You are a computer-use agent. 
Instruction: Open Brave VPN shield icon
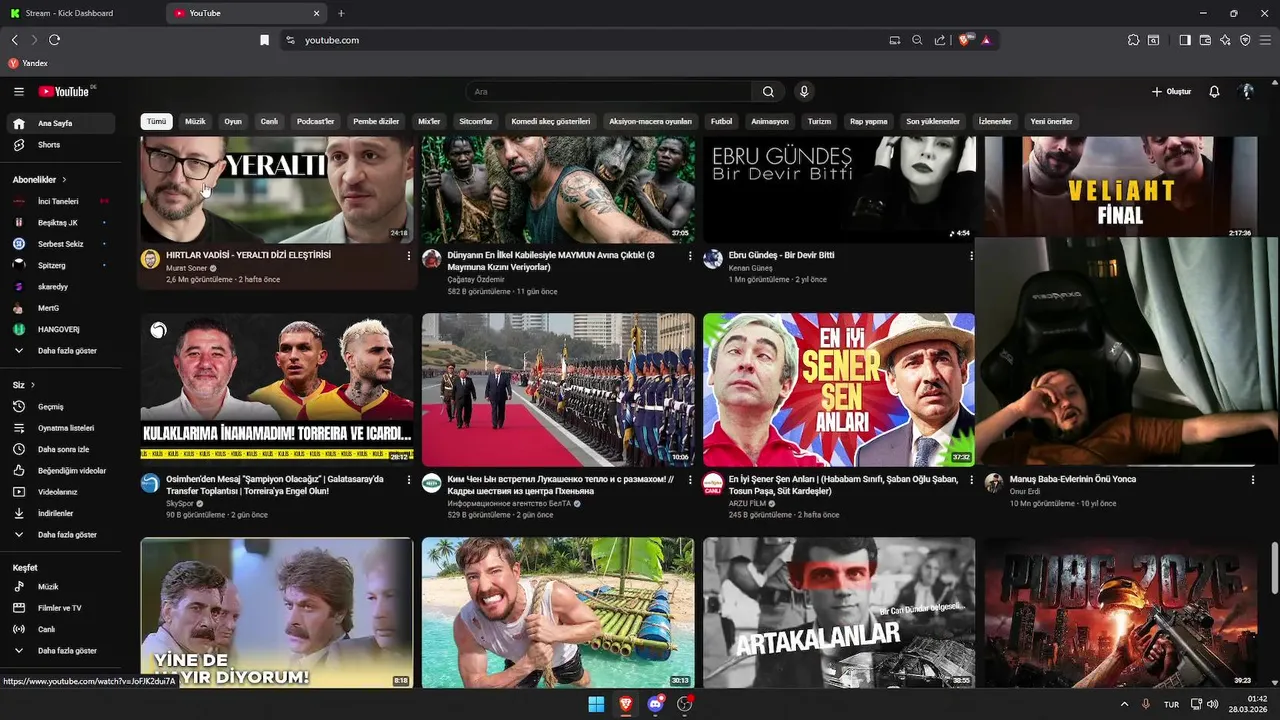click(1245, 40)
